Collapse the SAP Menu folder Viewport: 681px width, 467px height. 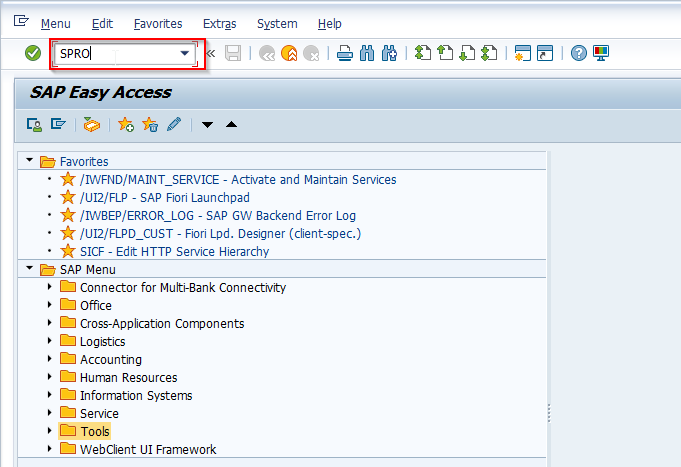pyautogui.click(x=30, y=268)
